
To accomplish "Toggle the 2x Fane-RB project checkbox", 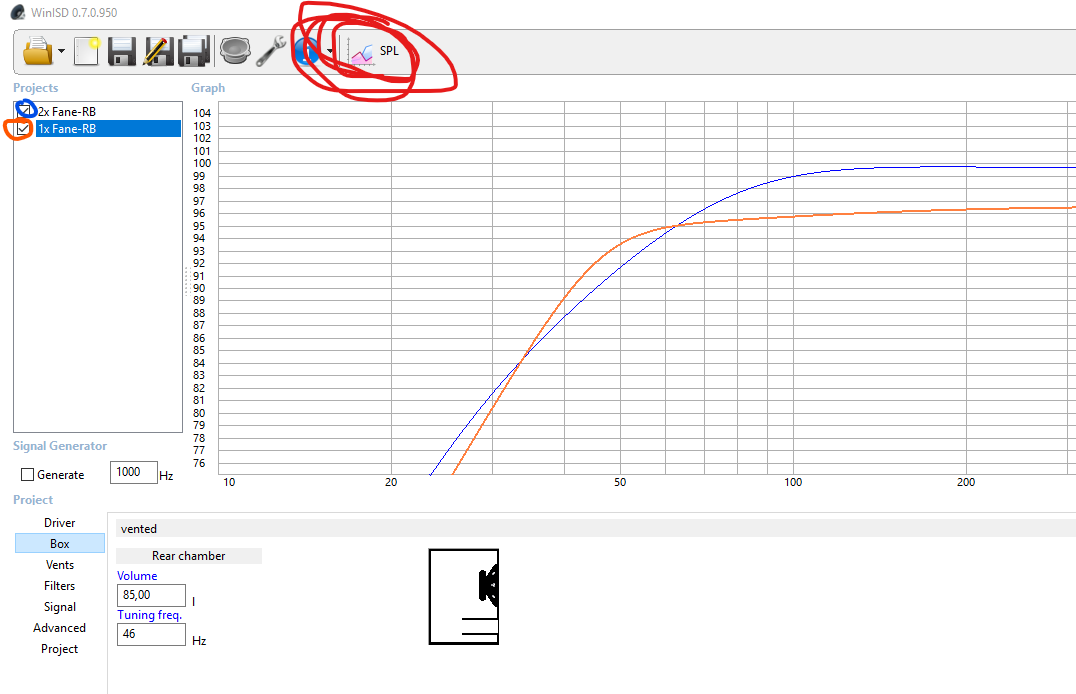I will coord(25,111).
